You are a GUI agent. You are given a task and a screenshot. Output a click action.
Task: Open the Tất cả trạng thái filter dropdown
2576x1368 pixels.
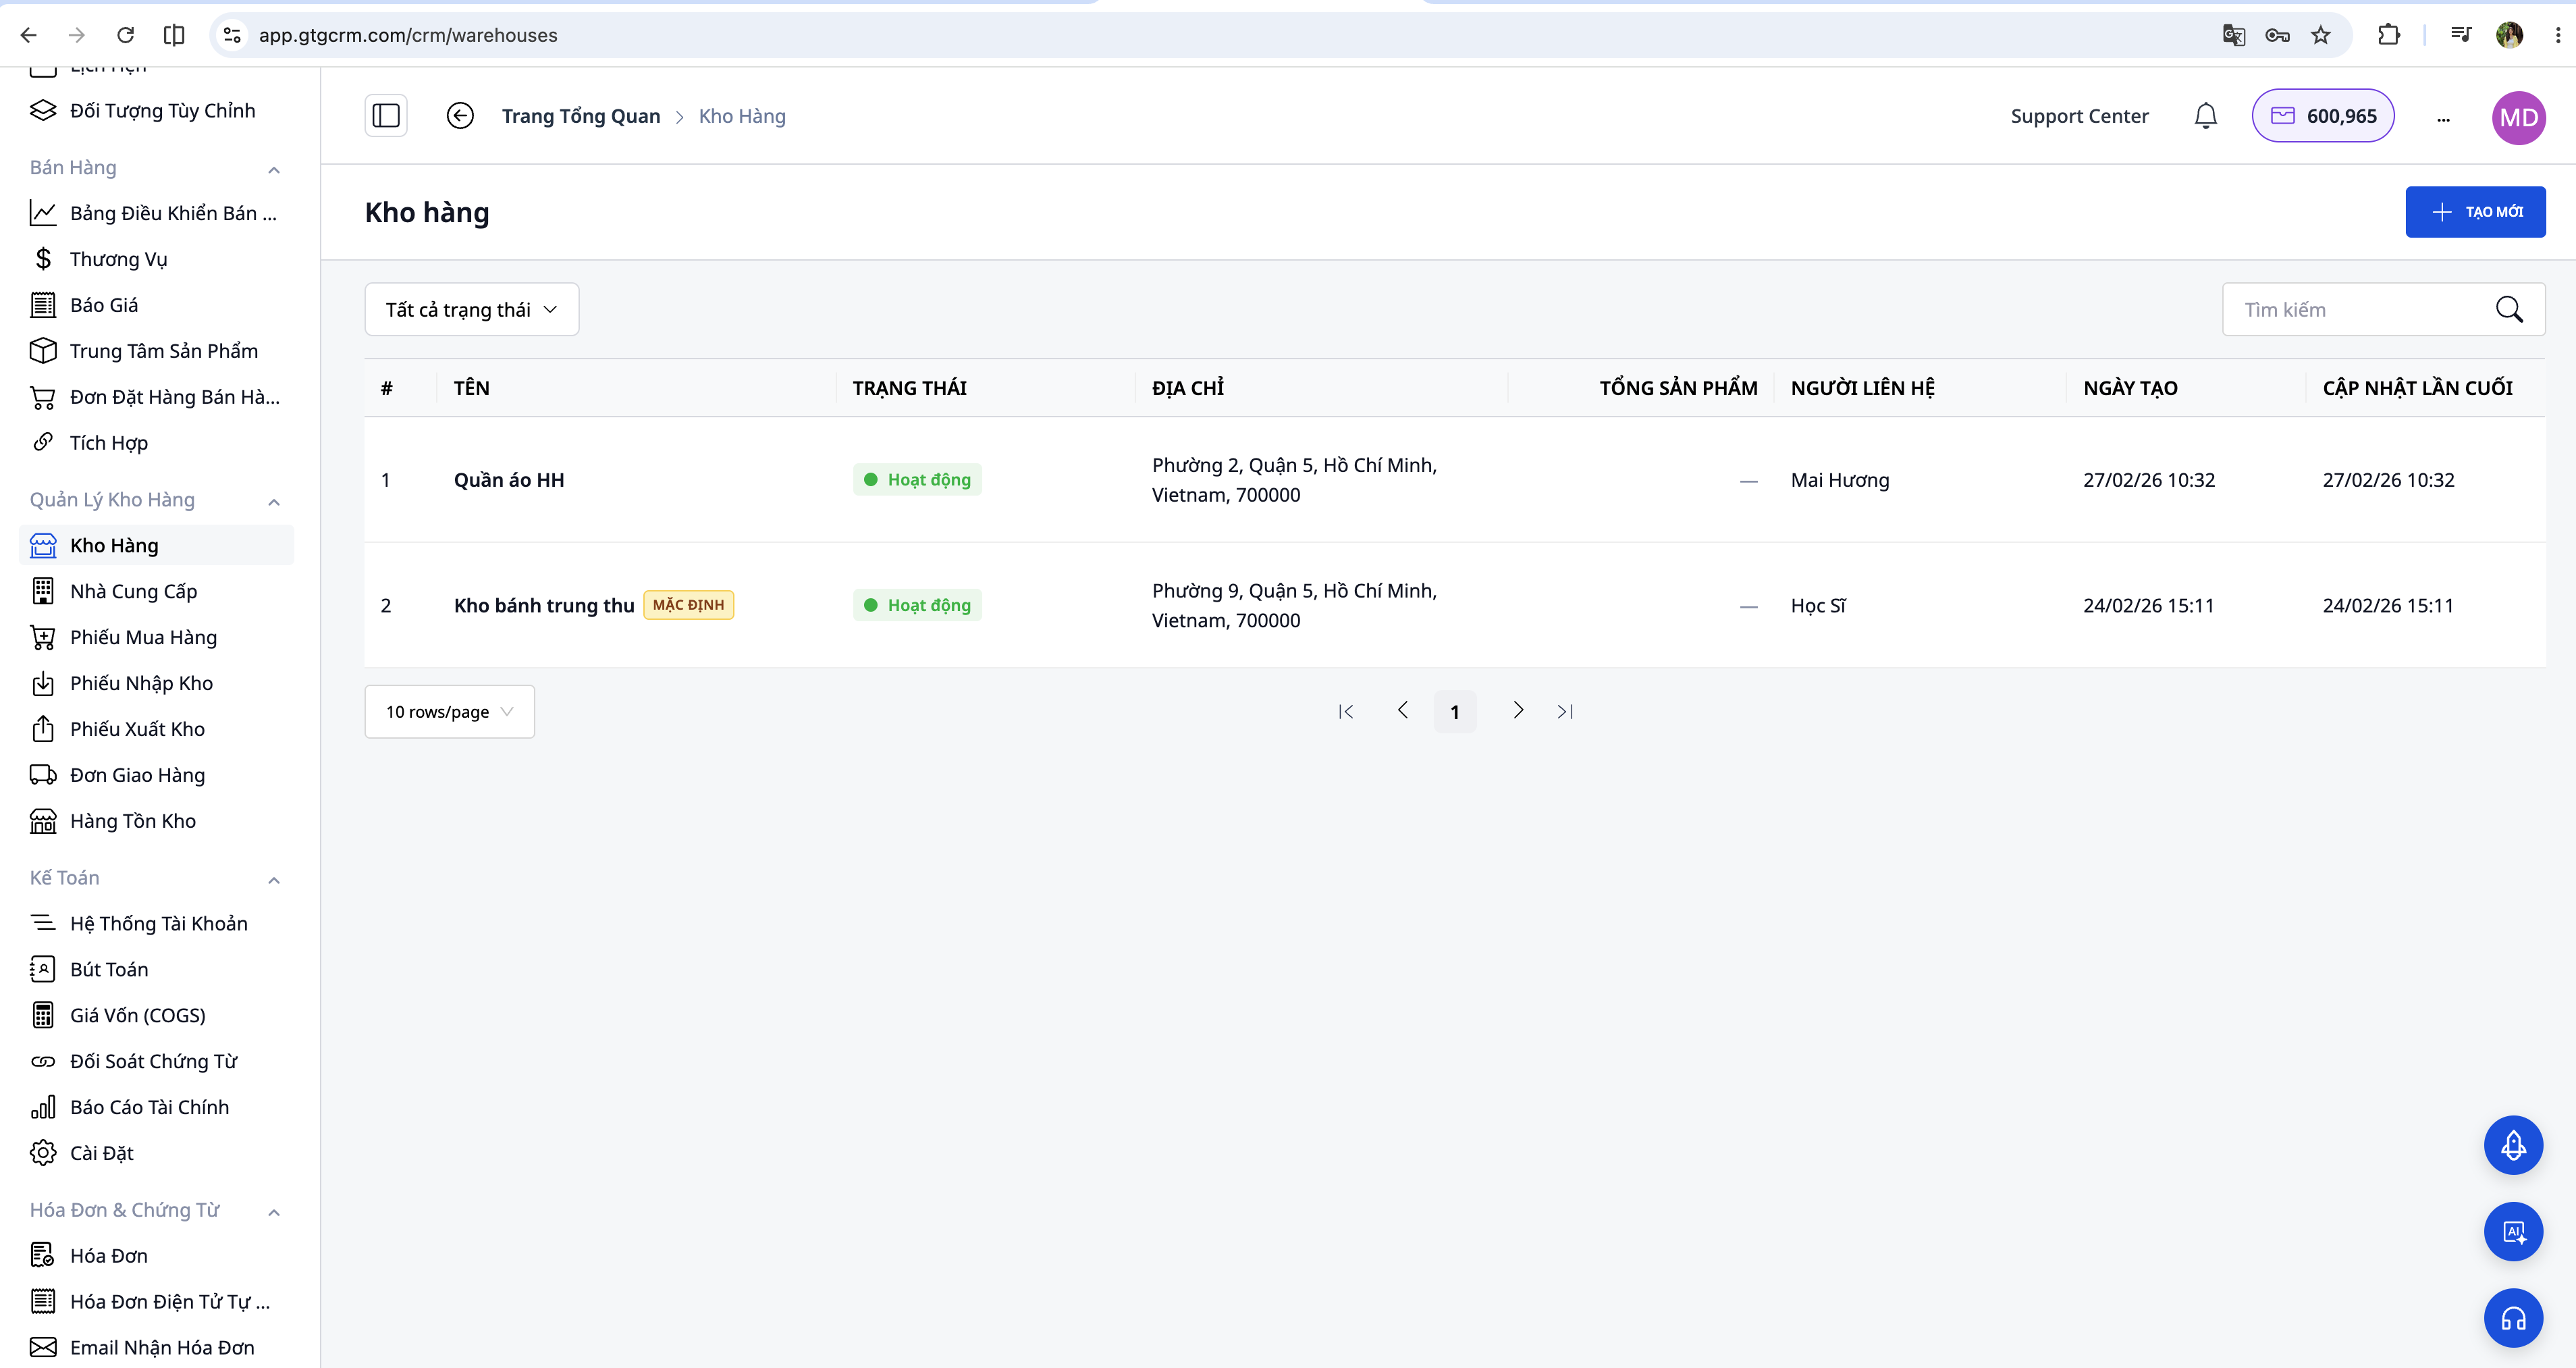click(x=471, y=310)
